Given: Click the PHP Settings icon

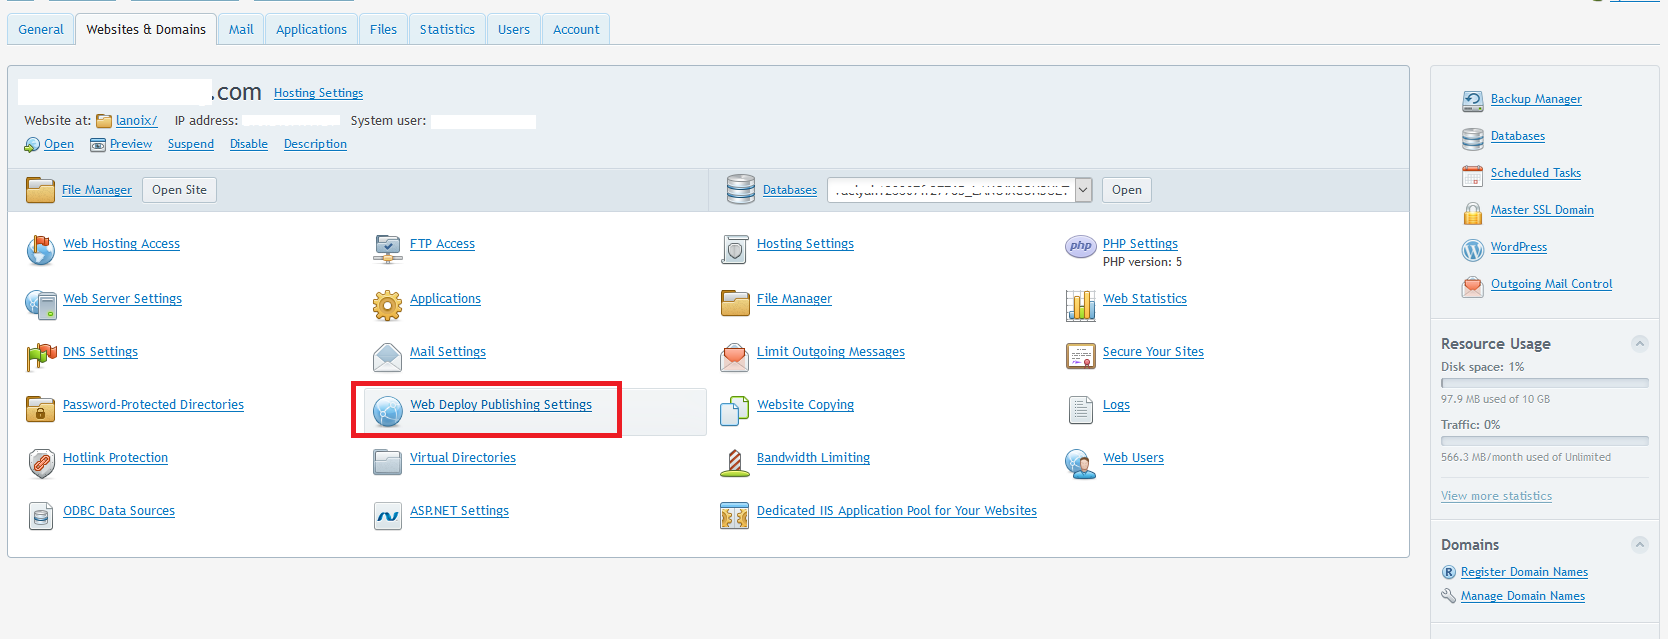Looking at the screenshot, I should 1081,247.
